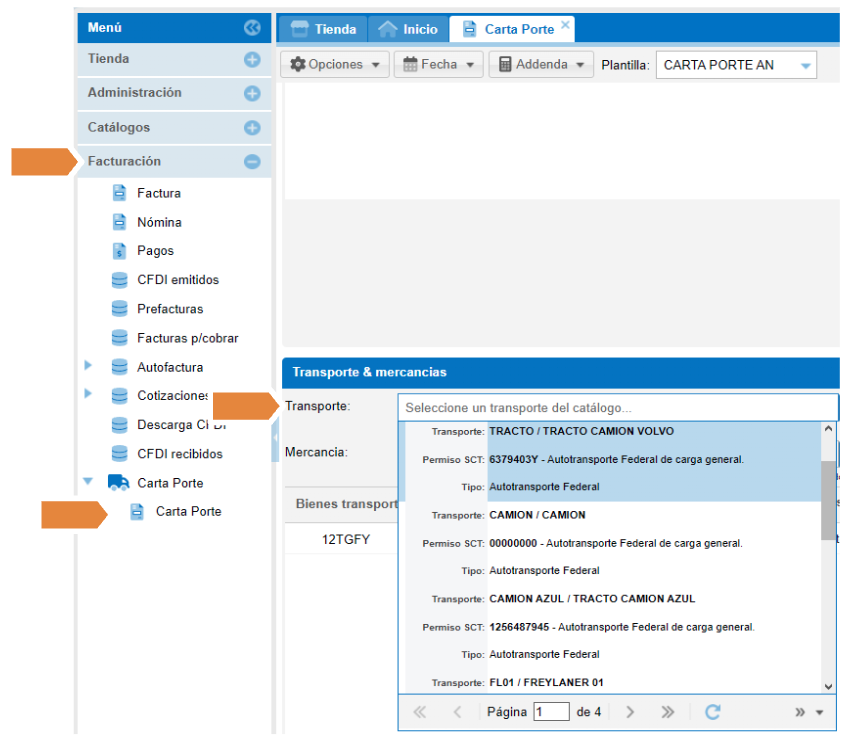Open CFDI emitidos from the sidebar
847x745 pixels.
click(x=177, y=280)
